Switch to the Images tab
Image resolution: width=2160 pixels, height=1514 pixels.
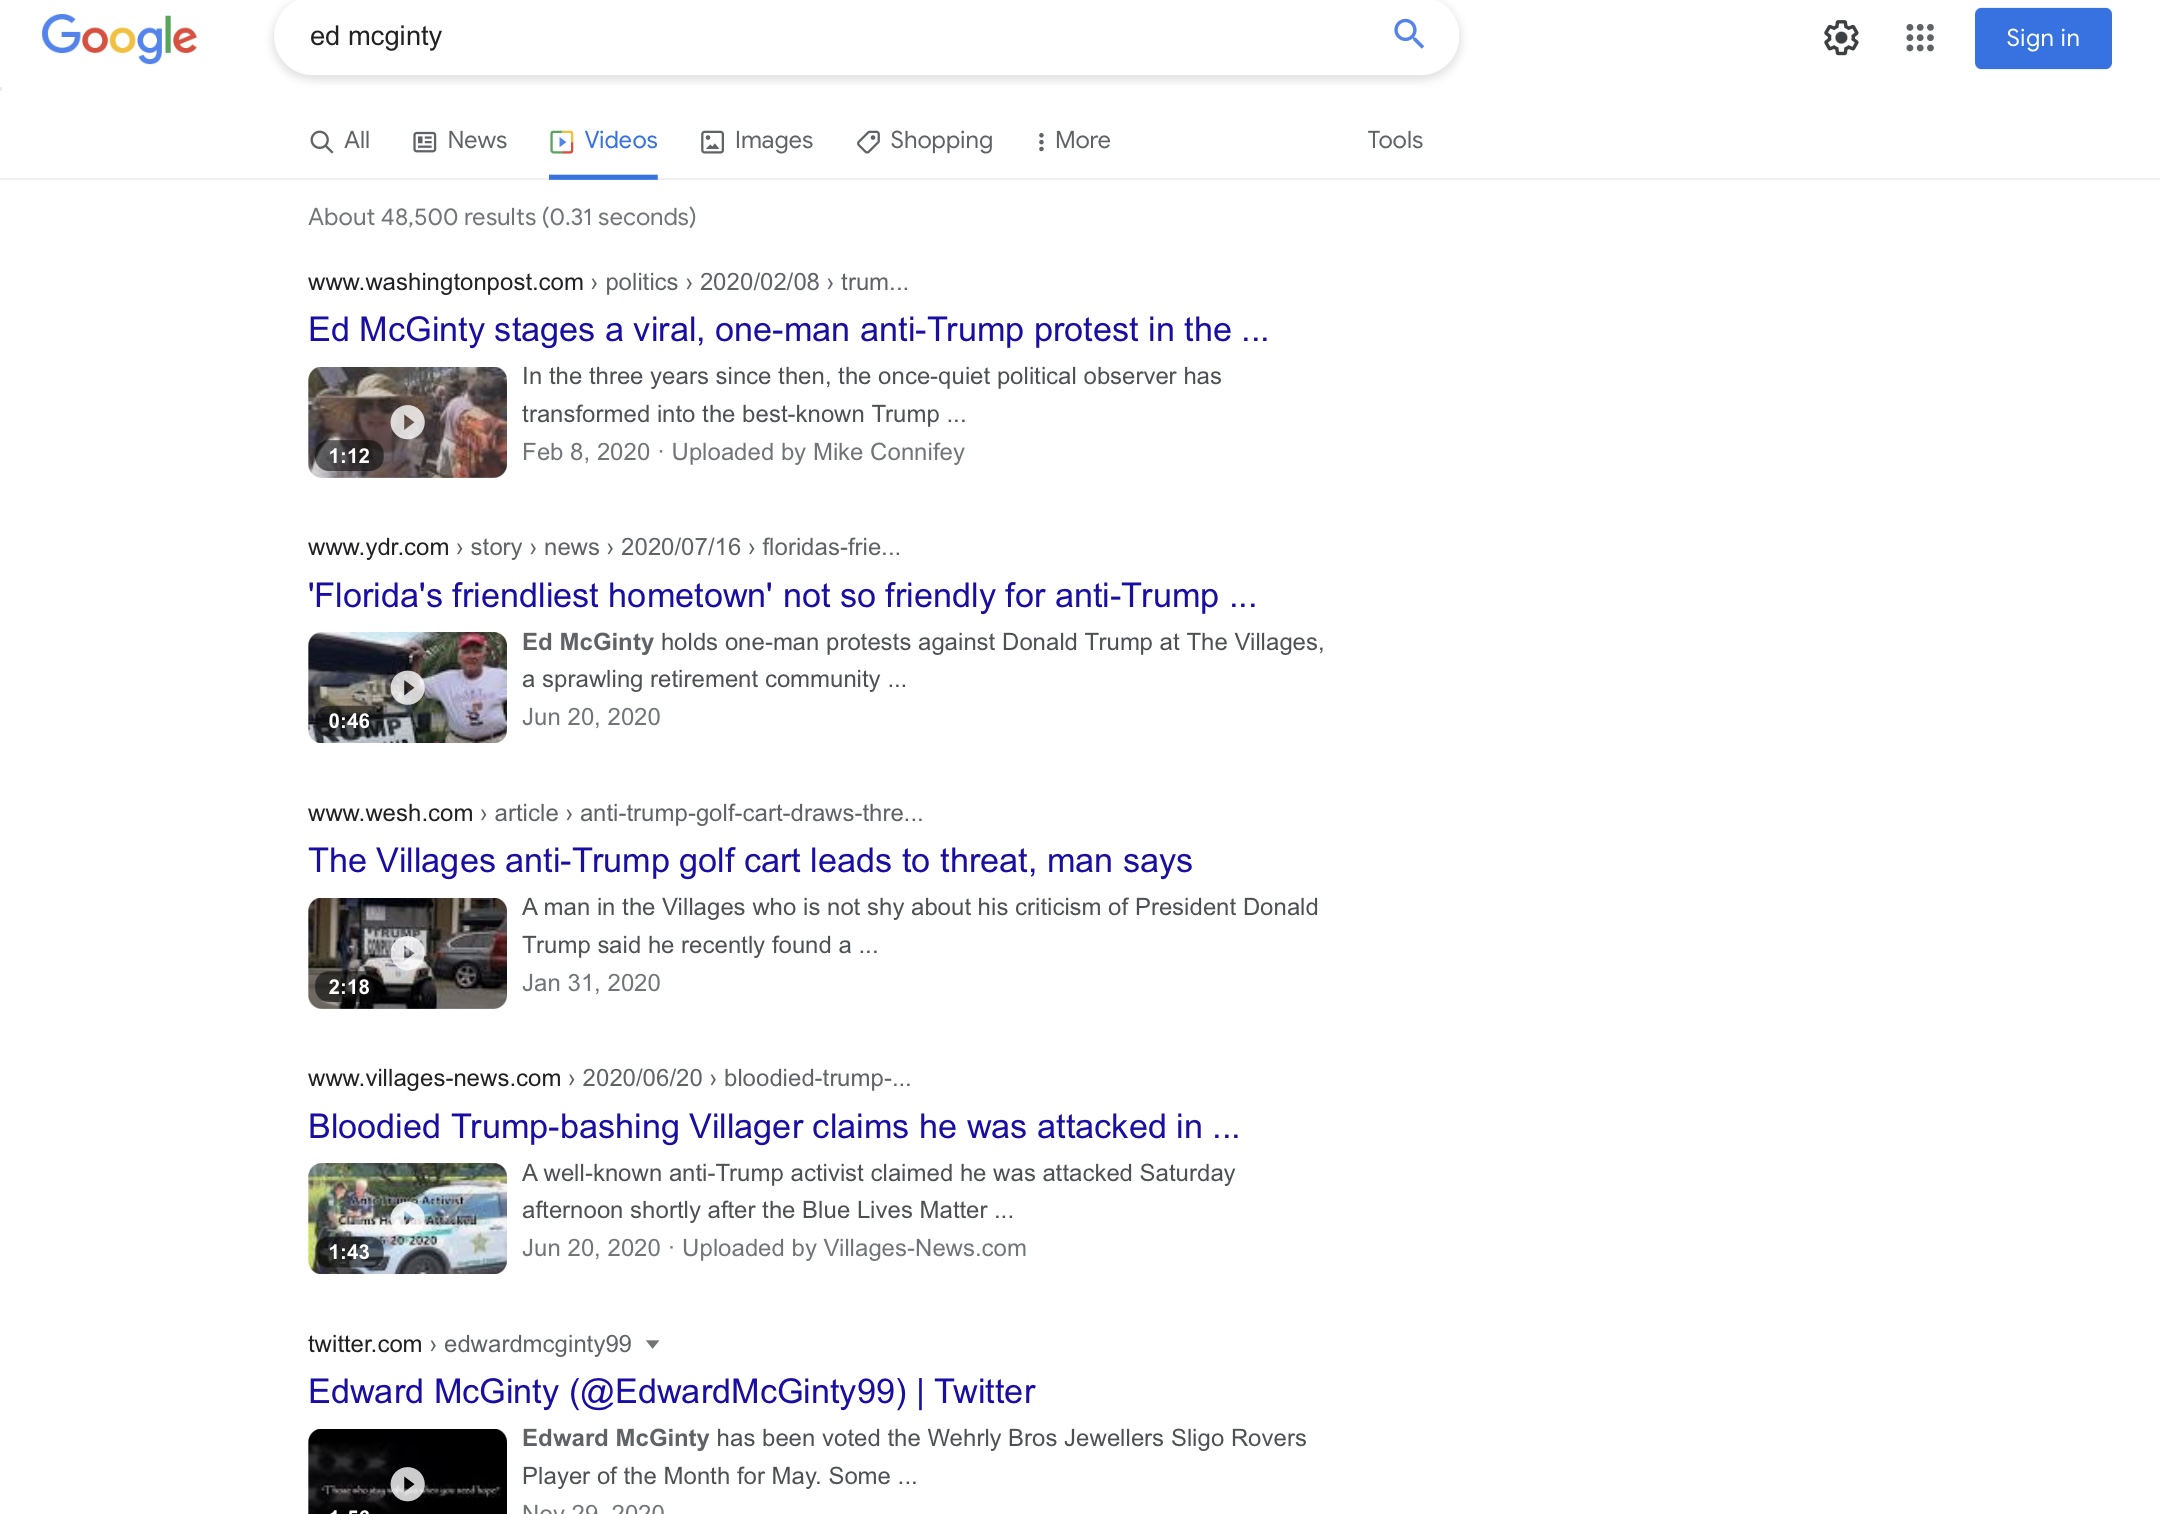[757, 141]
